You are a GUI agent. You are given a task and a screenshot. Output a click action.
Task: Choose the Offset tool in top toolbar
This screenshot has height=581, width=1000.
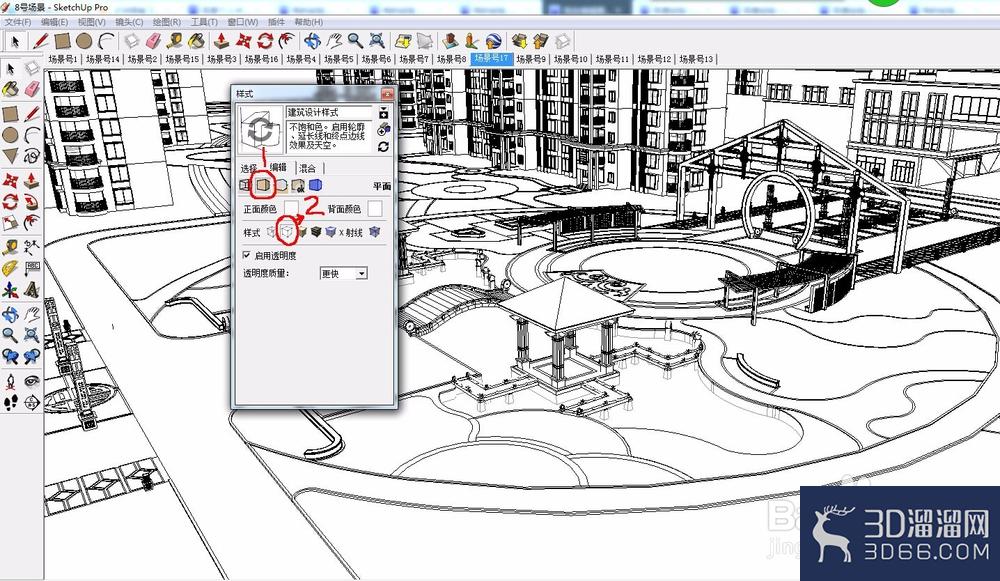pos(287,41)
